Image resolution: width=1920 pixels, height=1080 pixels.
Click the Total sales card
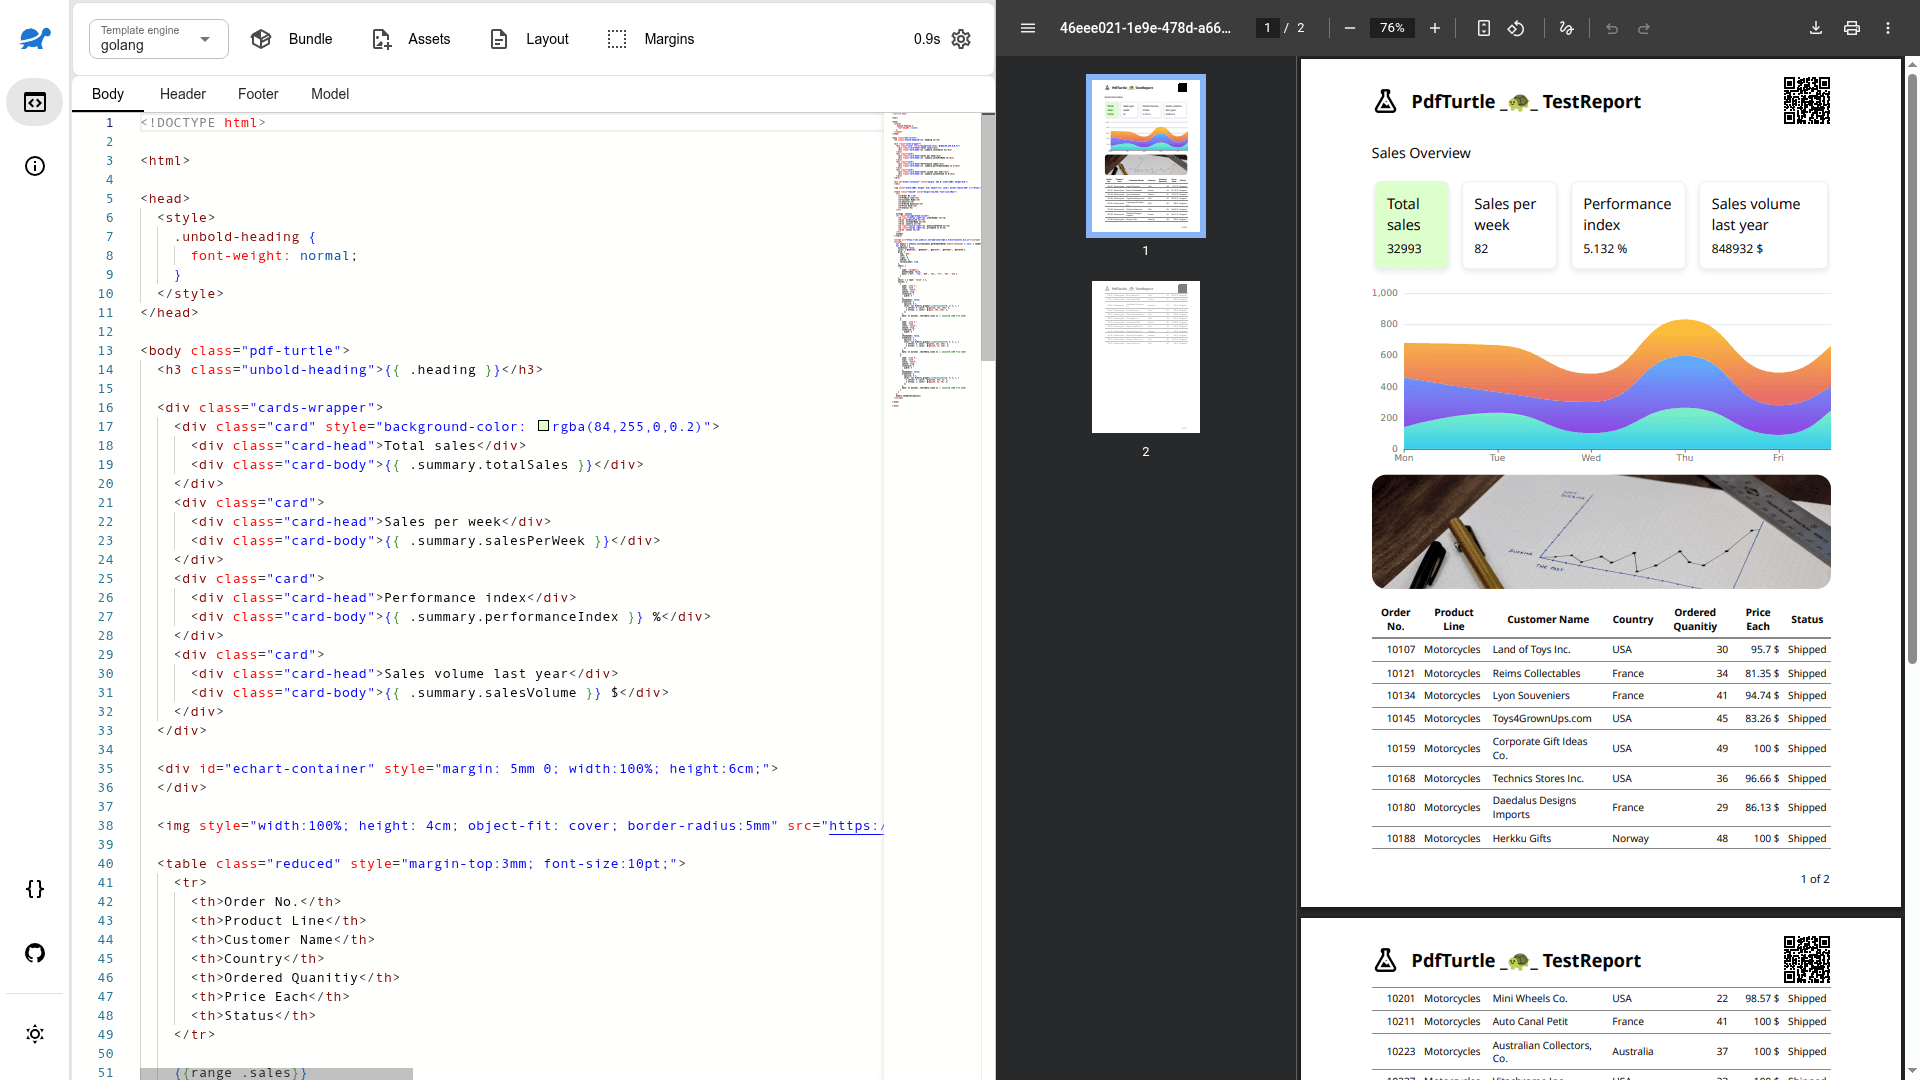click(x=1411, y=225)
